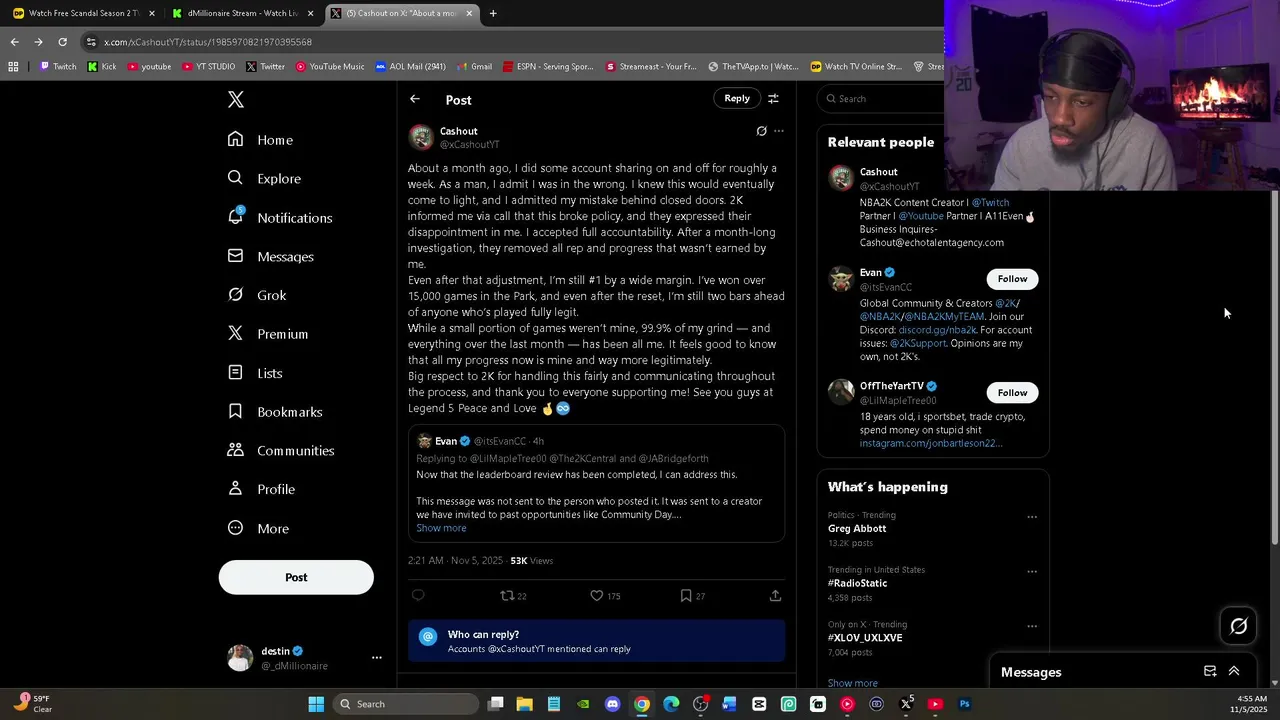Open File Explorer from the taskbar

[524, 704]
